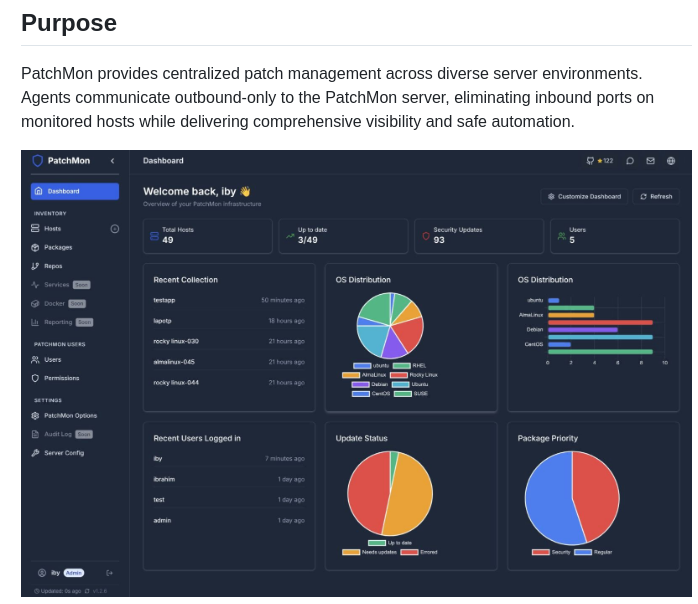Click the GitHub star count icon
The height and width of the screenshot is (604, 698).
[590, 161]
